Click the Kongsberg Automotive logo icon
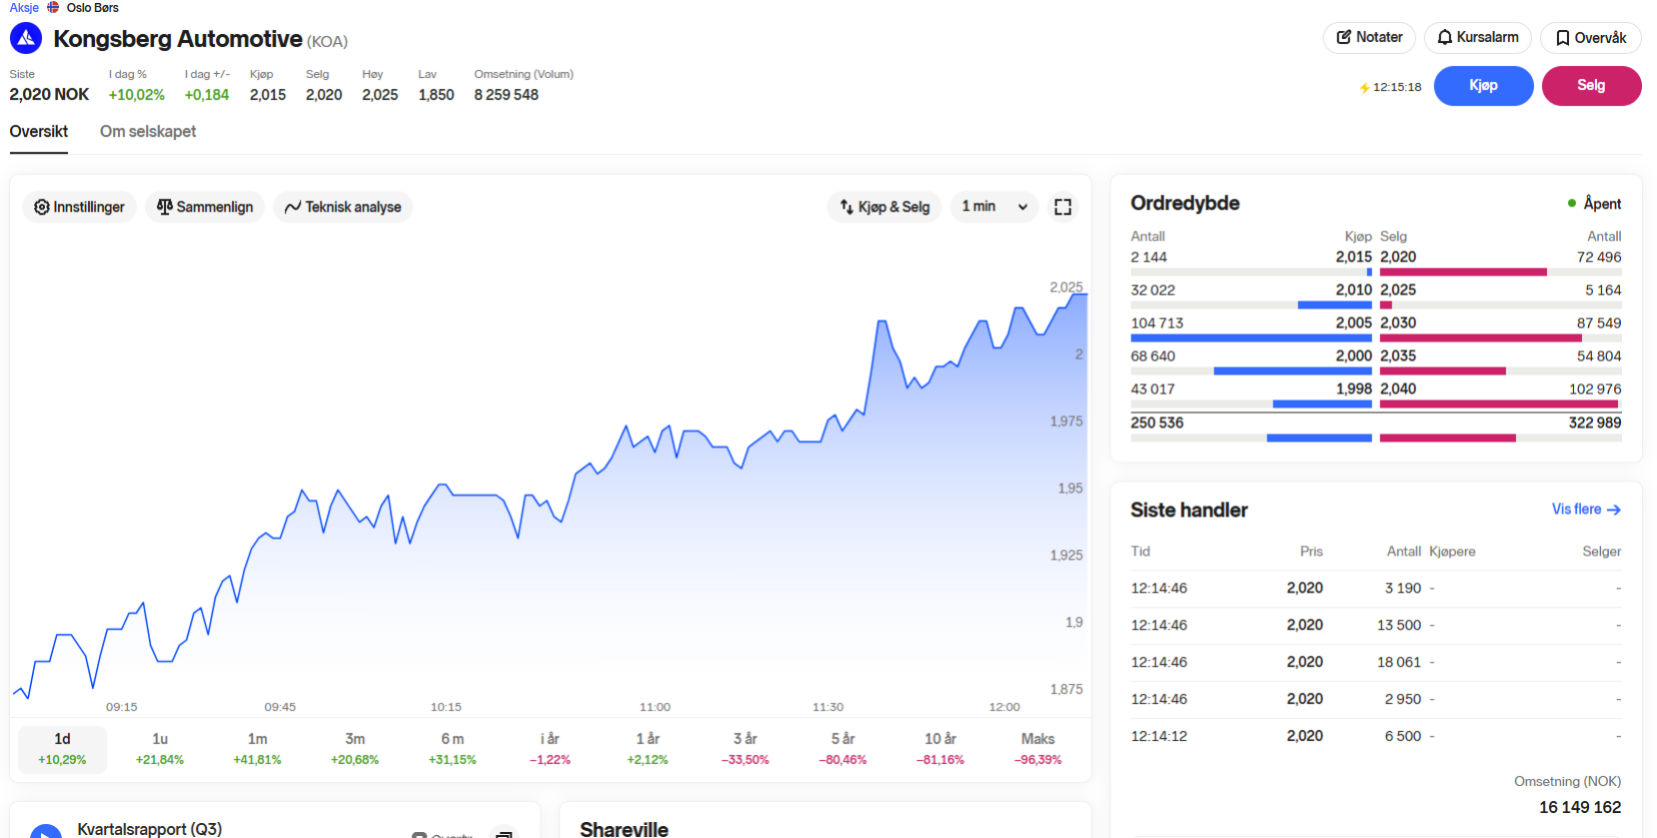Screen dimensions: 1657x838 (x=26, y=39)
